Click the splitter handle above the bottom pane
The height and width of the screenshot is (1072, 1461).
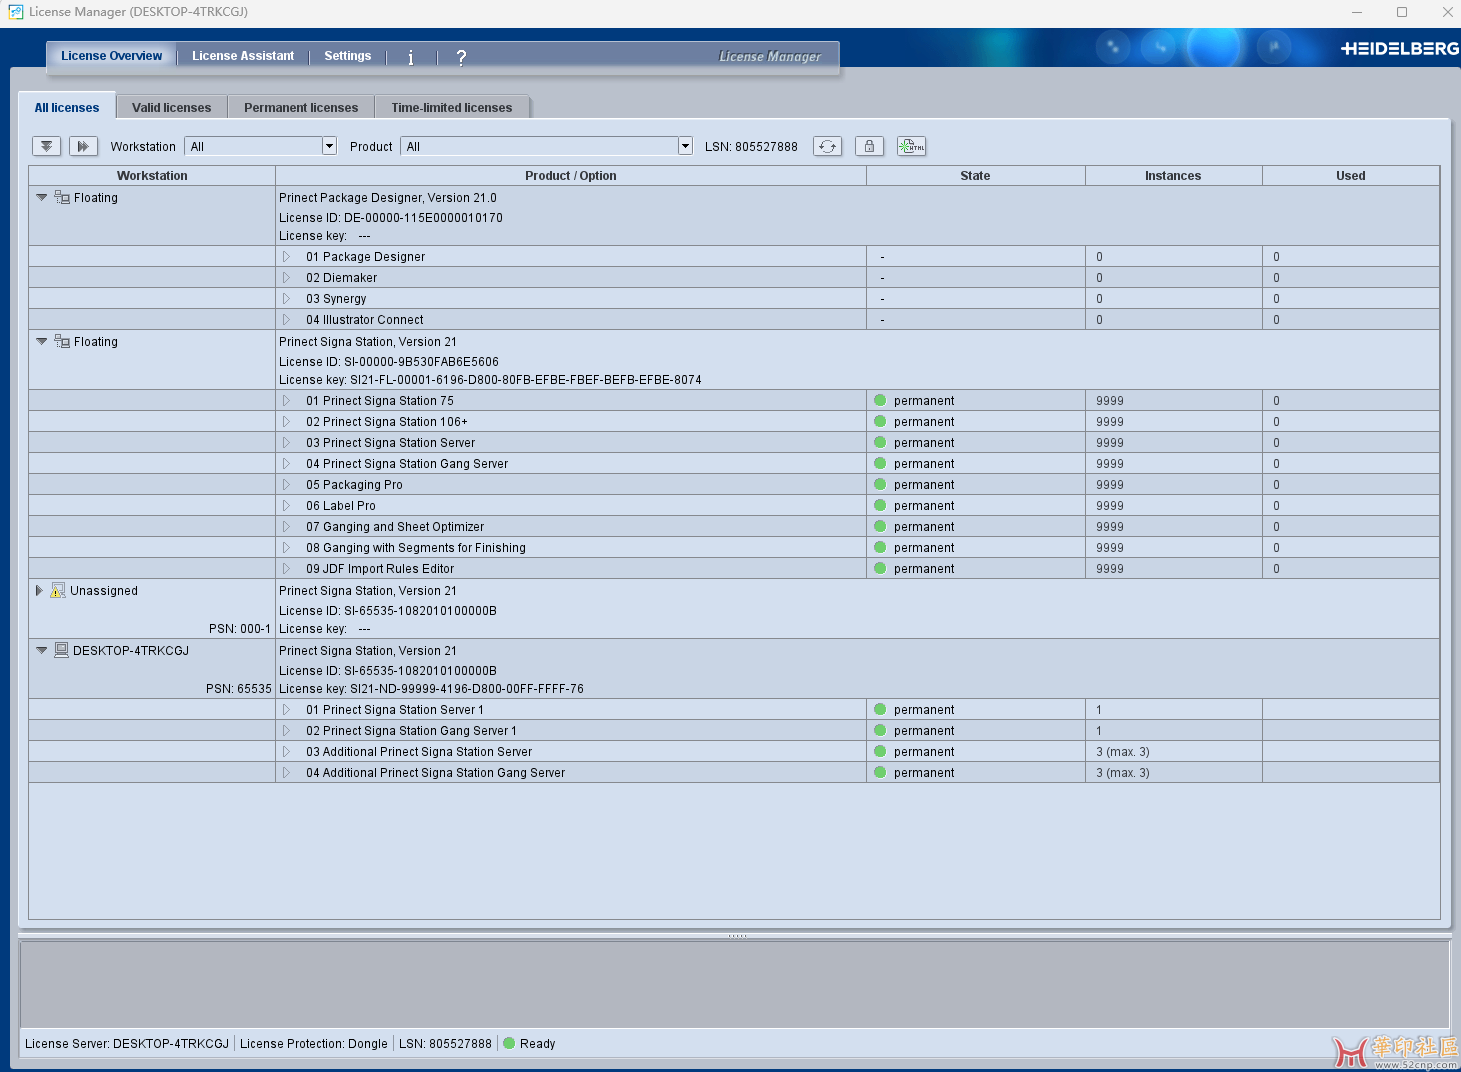point(738,936)
